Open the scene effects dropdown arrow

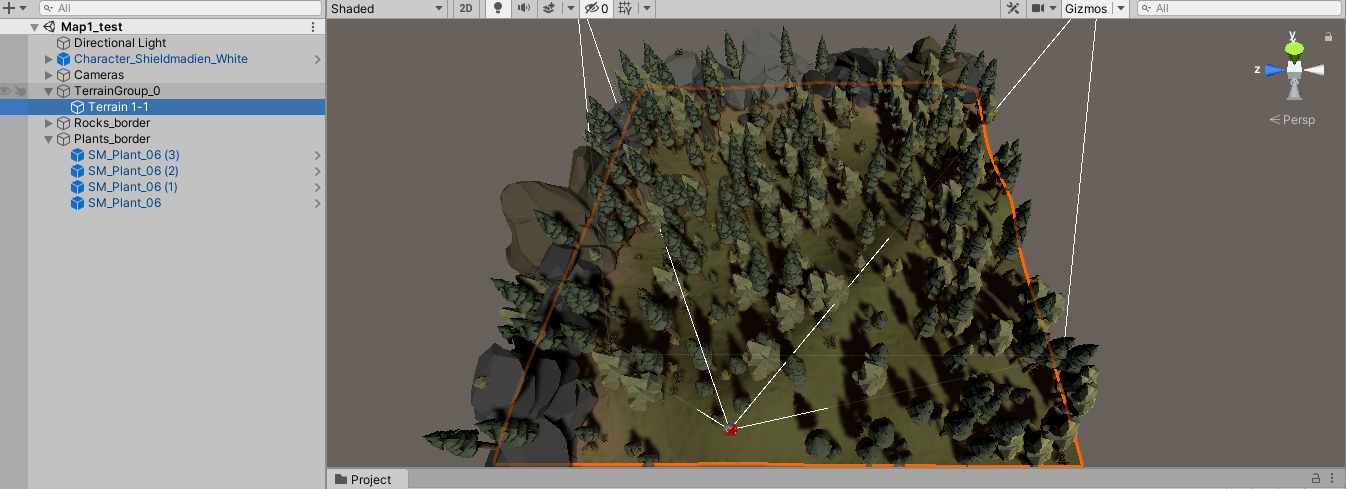[x=571, y=8]
